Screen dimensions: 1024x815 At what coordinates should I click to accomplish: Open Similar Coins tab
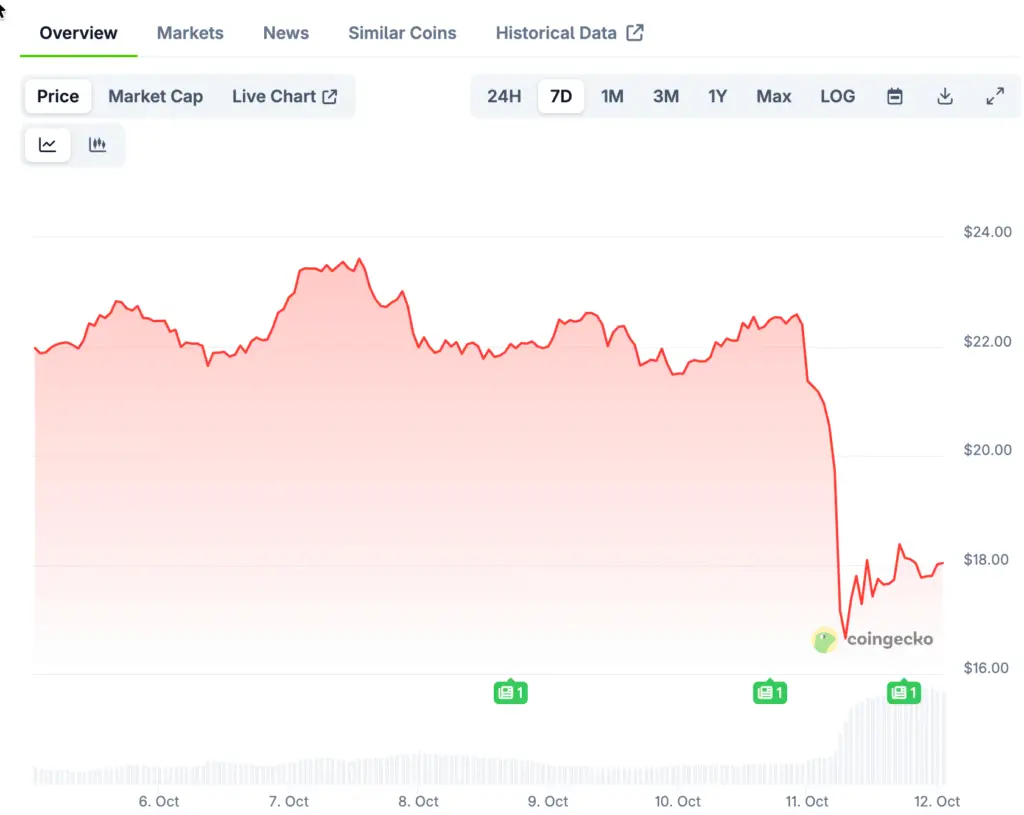tap(402, 33)
